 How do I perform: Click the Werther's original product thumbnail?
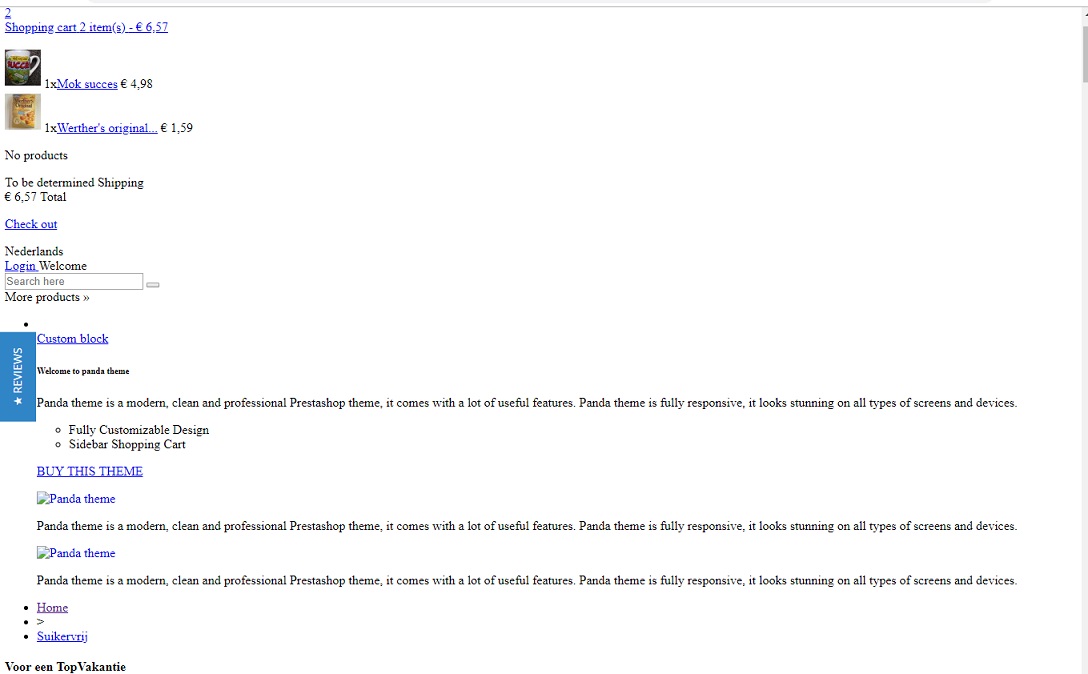(x=23, y=112)
